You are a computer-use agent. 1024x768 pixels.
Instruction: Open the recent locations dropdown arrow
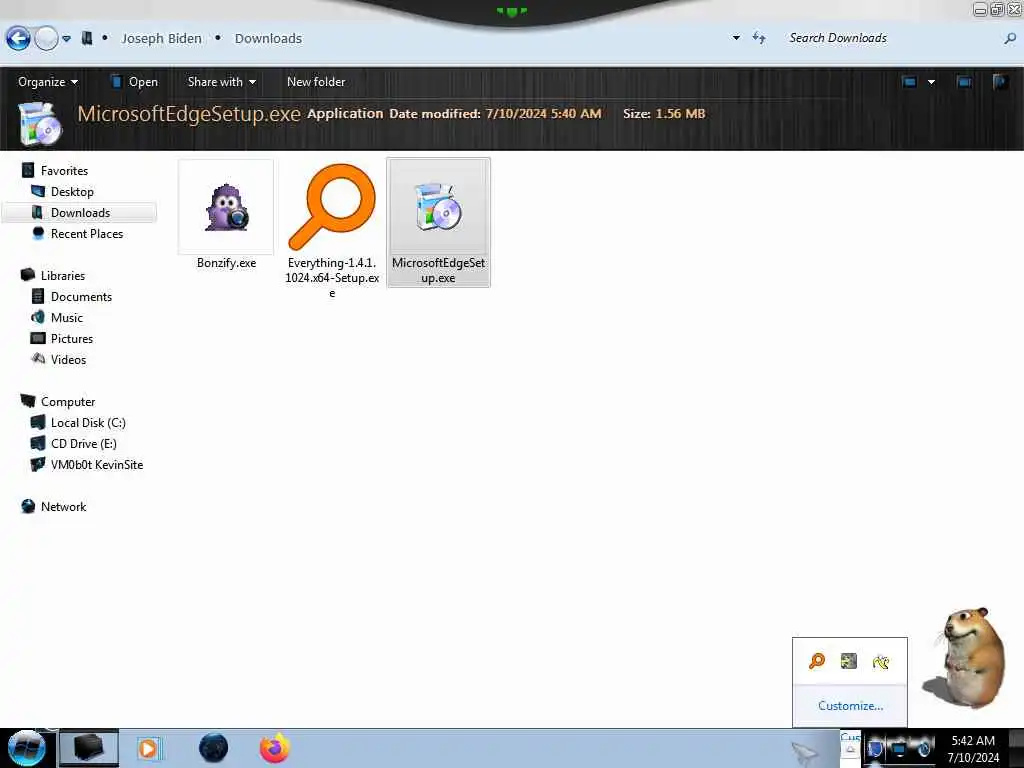[67, 39]
